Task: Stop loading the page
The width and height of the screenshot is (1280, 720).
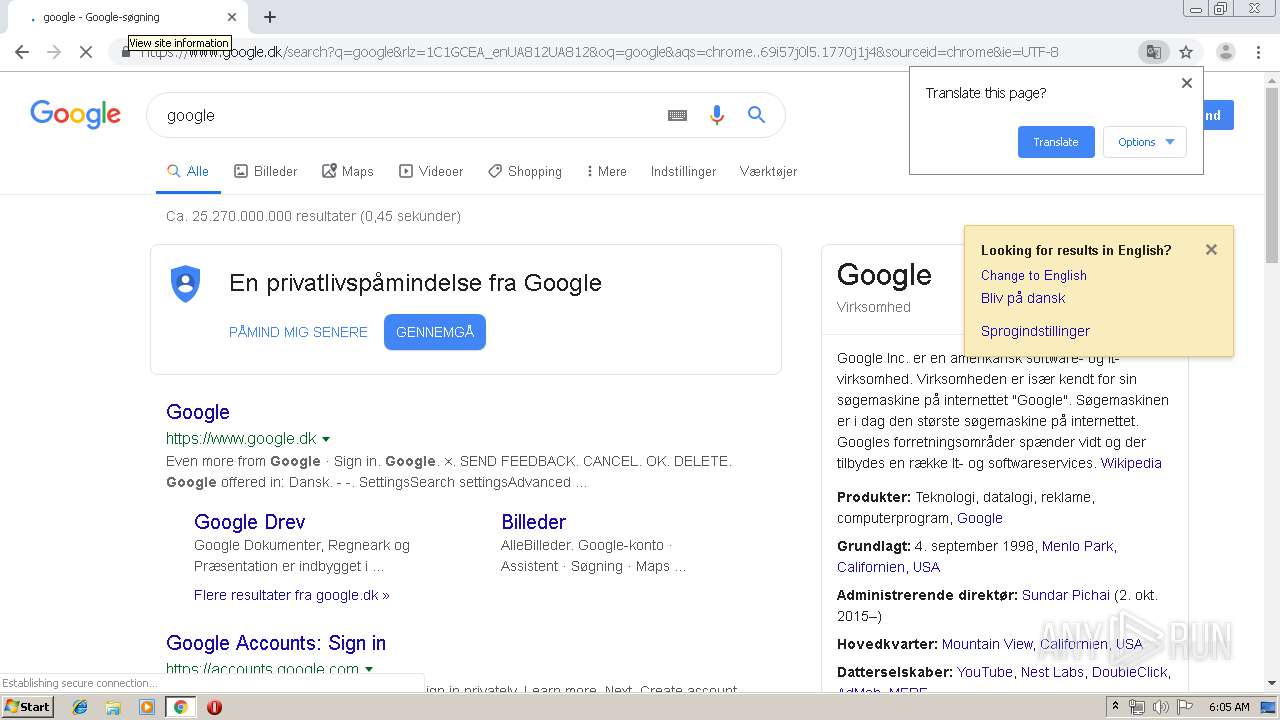Action: [x=86, y=52]
